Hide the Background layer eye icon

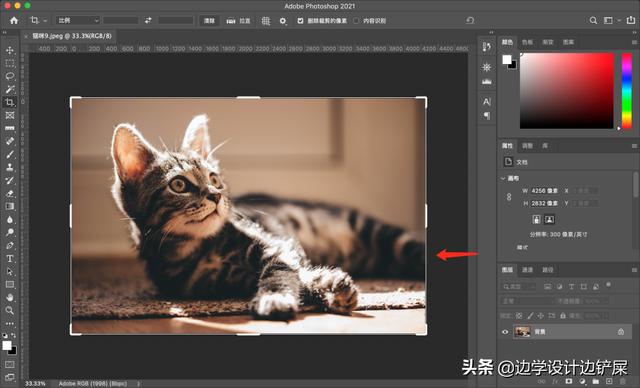505,332
